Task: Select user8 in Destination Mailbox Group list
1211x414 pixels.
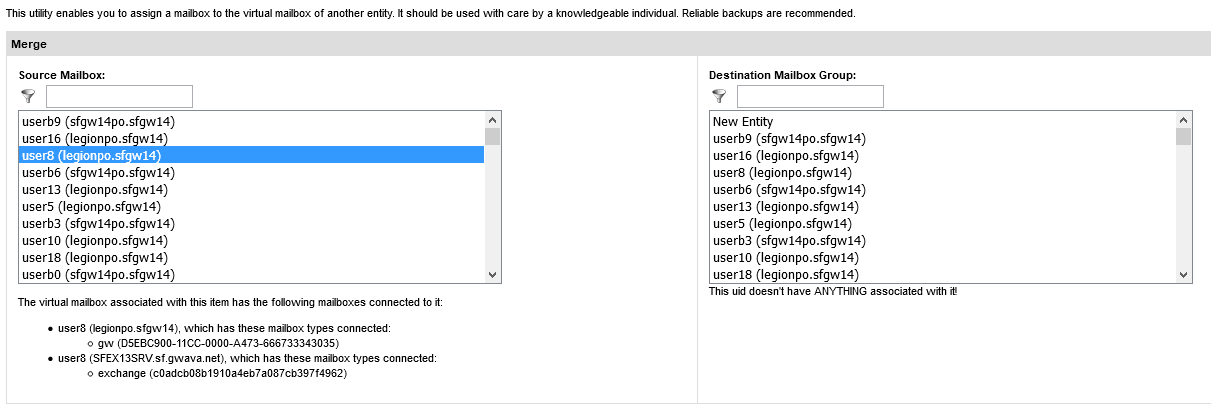Action: tap(782, 173)
